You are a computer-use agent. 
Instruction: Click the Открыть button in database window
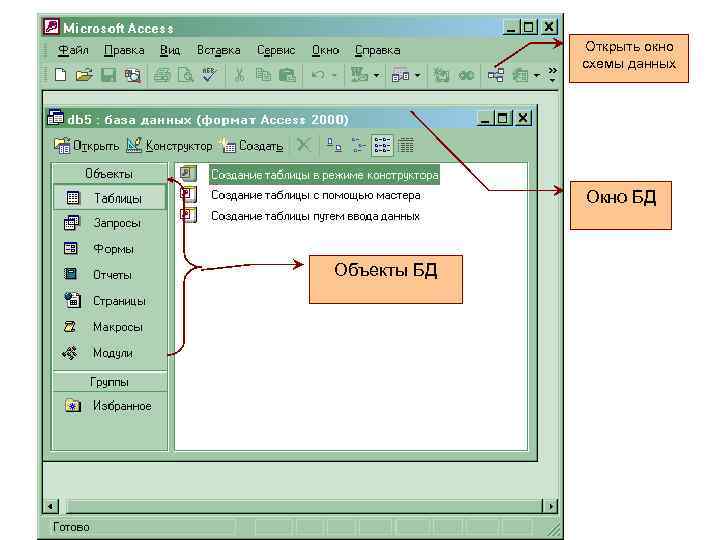point(86,146)
